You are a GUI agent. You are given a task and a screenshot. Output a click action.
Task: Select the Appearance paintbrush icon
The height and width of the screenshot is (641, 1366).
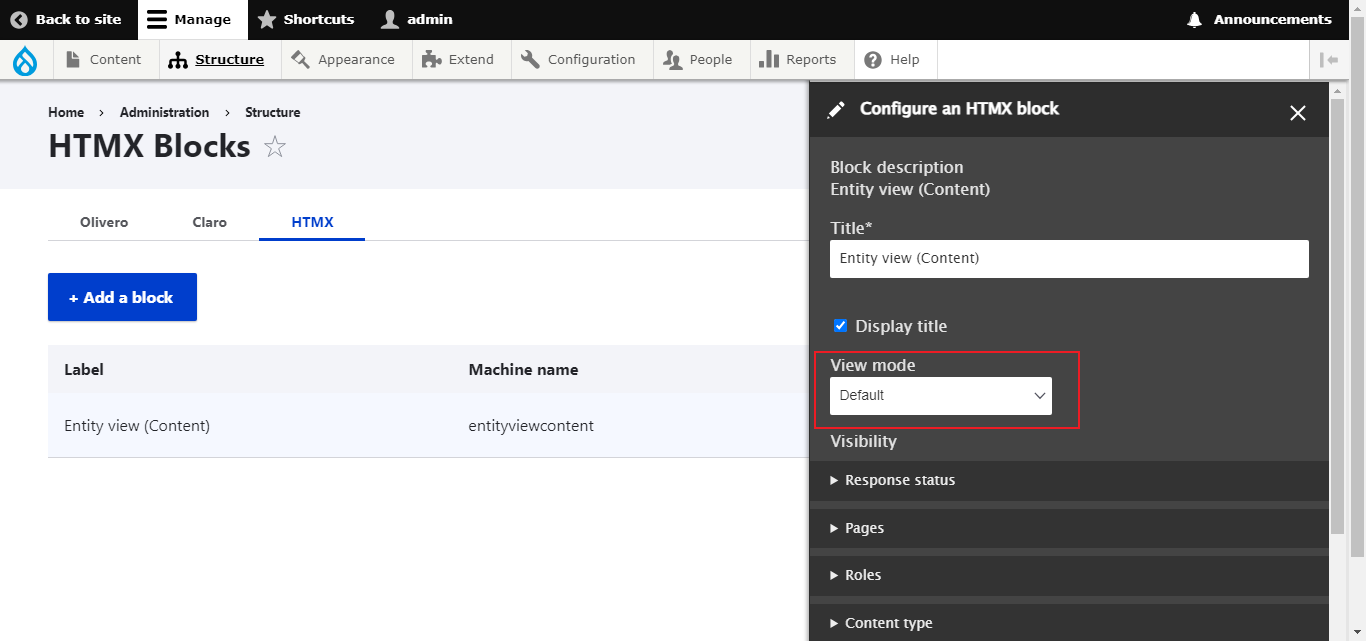(301, 59)
